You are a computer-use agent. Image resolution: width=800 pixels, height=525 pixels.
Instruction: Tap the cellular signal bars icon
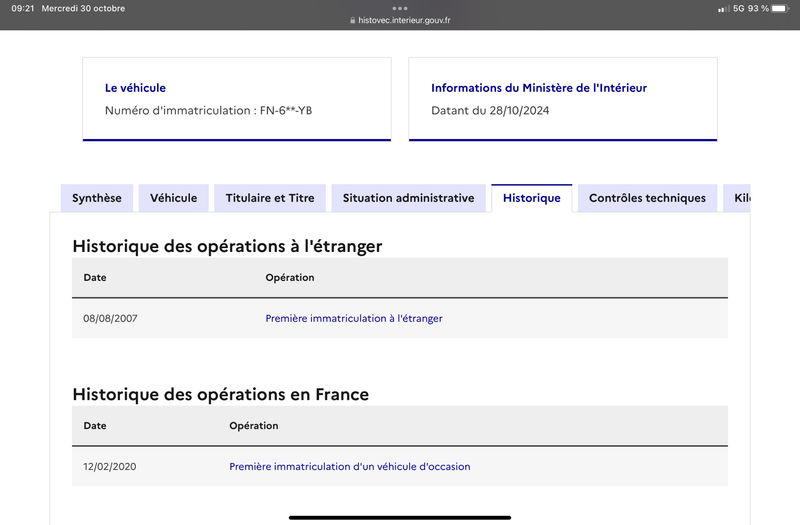pos(723,9)
